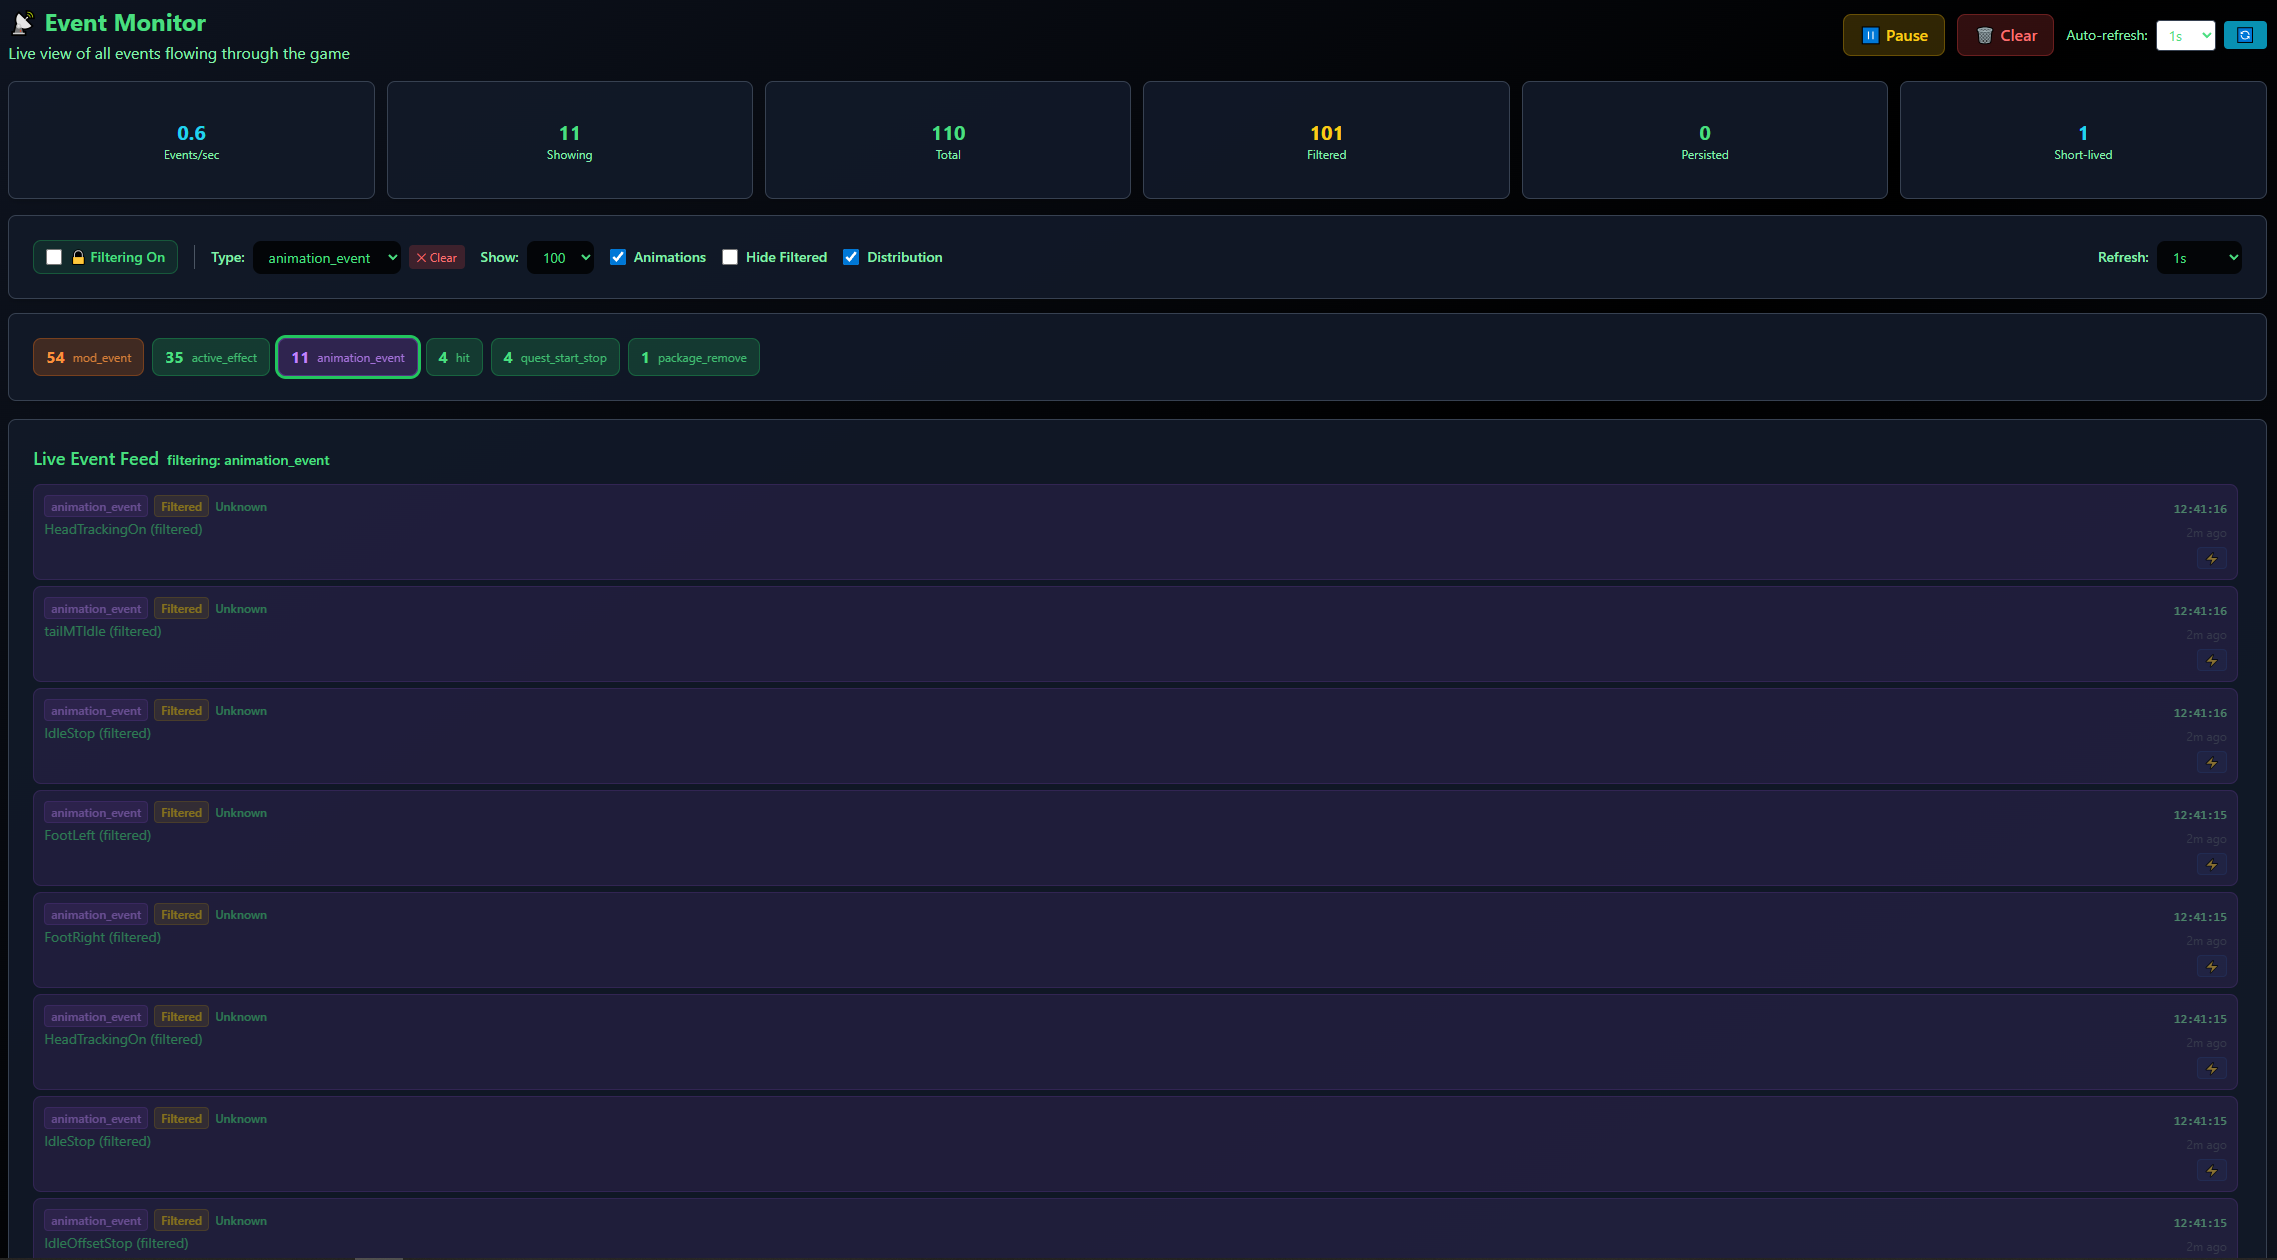Screen dimensions: 2277x1260
Task: Click lightning icon on FootLeft event
Action: [2211, 865]
